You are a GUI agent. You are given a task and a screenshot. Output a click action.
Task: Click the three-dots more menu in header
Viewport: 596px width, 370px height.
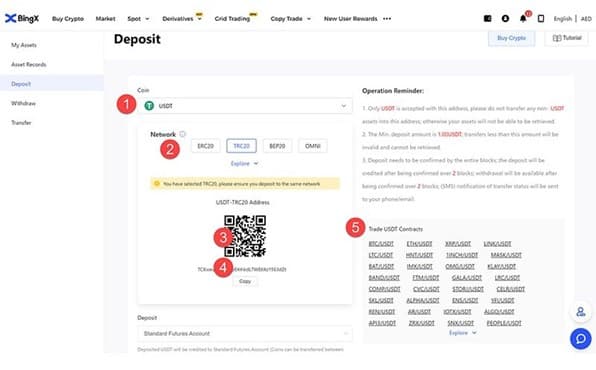point(387,19)
